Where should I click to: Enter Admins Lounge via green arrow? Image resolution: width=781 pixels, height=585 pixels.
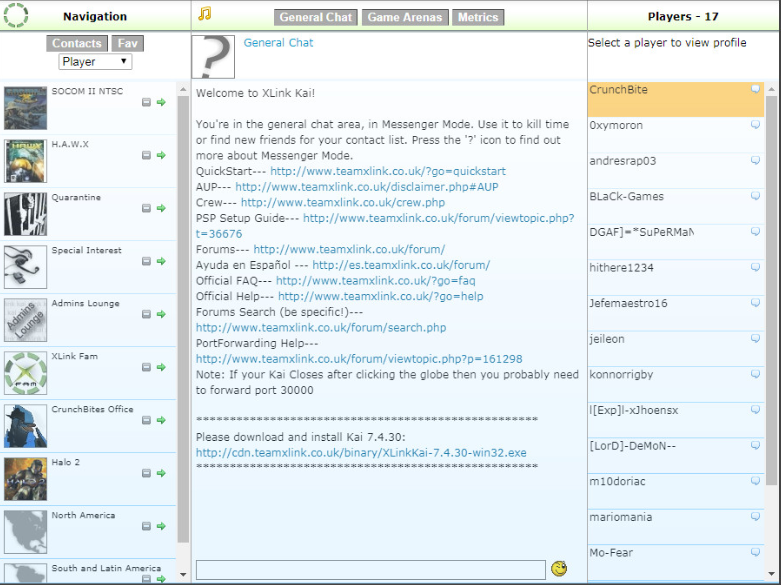pyautogui.click(x=161, y=314)
